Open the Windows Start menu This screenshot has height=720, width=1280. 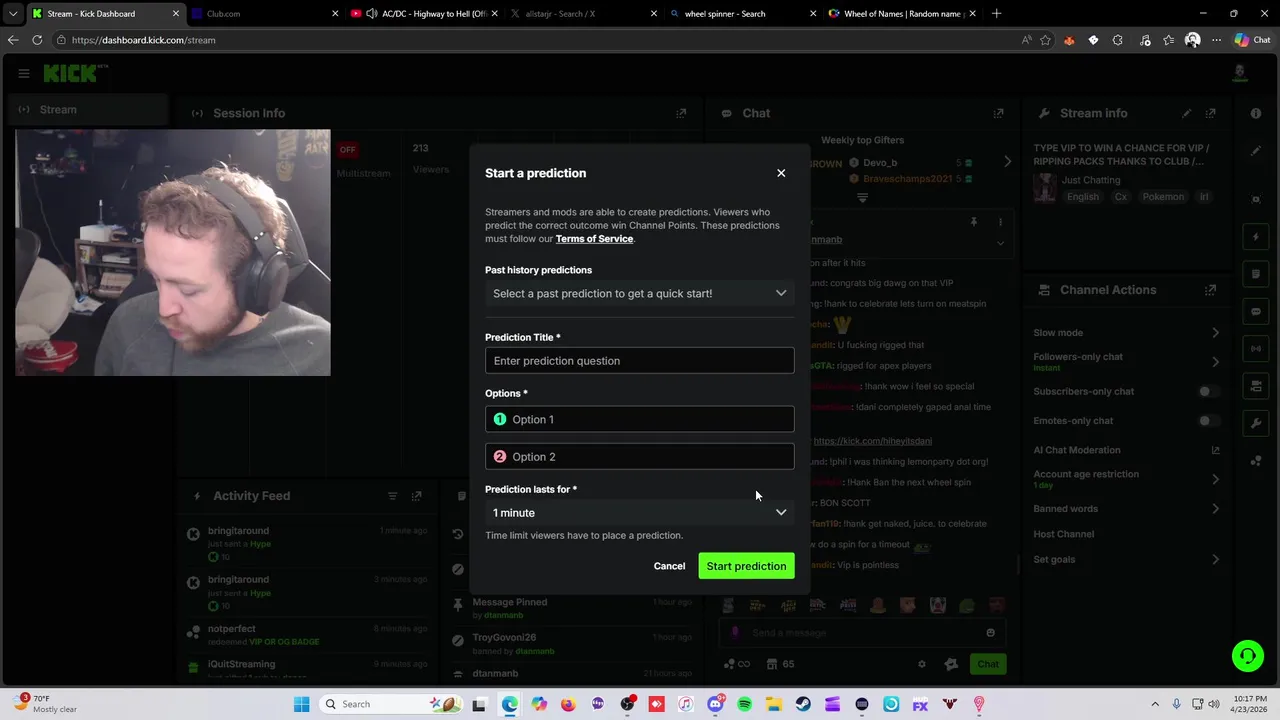[301, 704]
